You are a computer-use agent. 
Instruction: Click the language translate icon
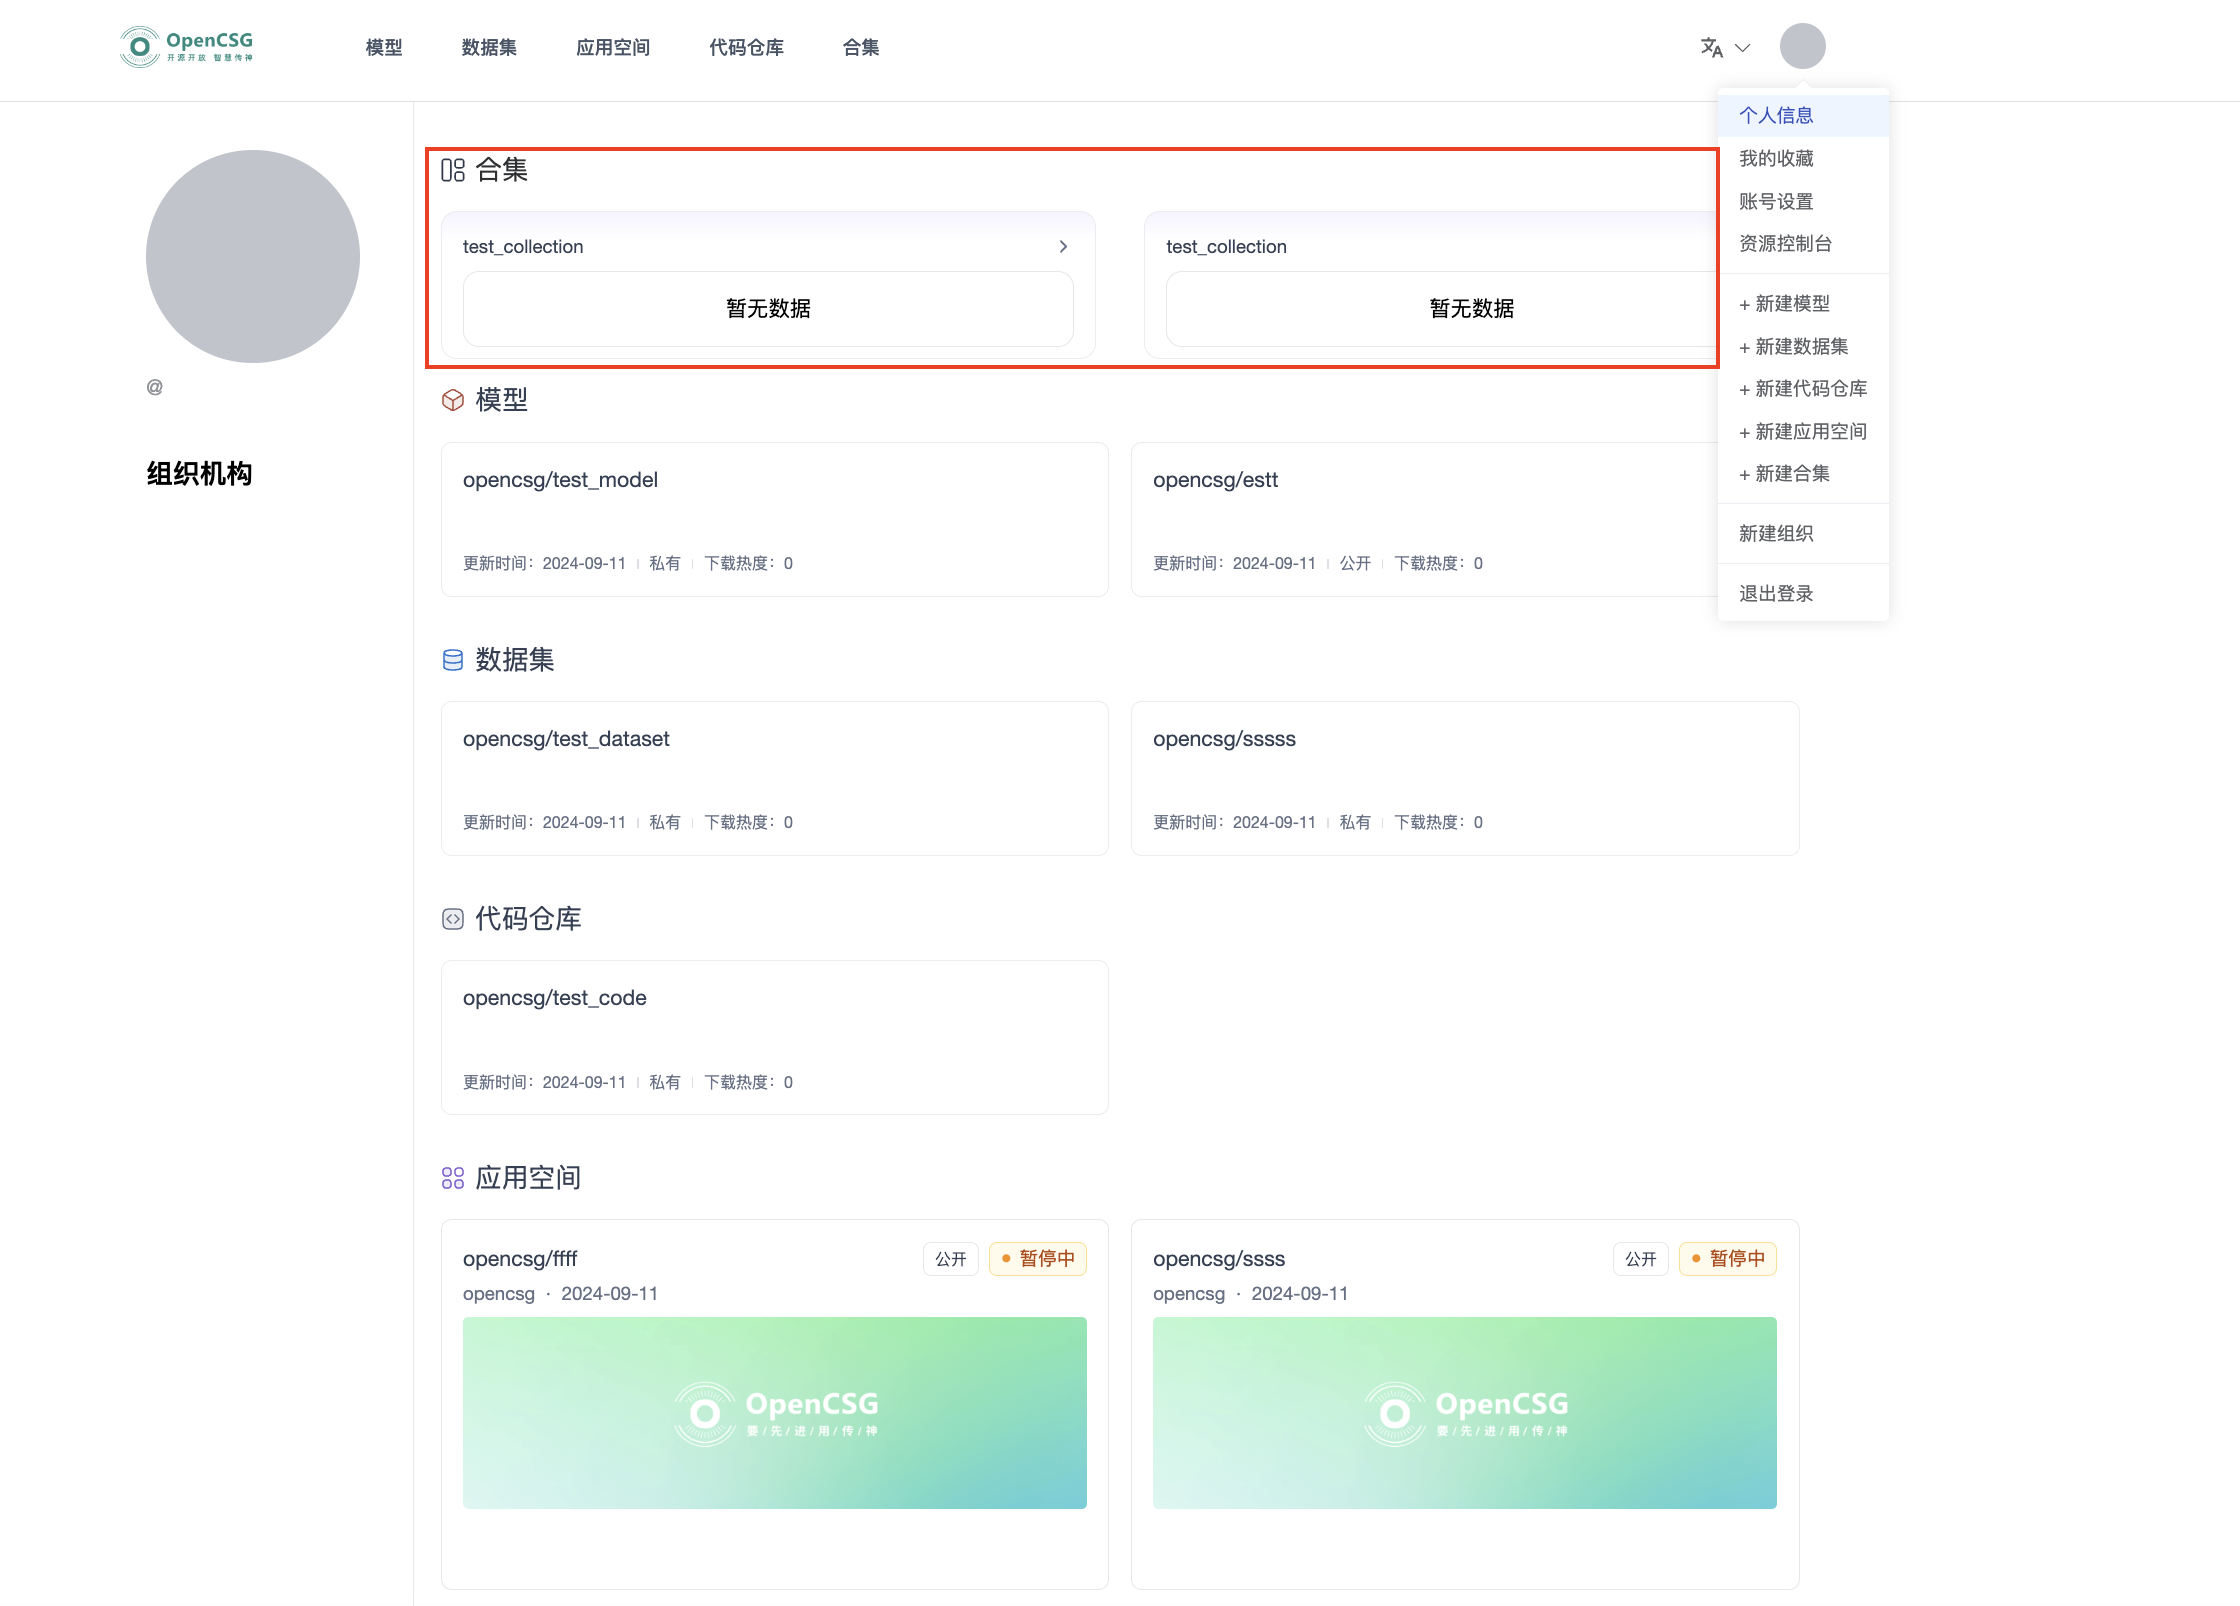1711,47
